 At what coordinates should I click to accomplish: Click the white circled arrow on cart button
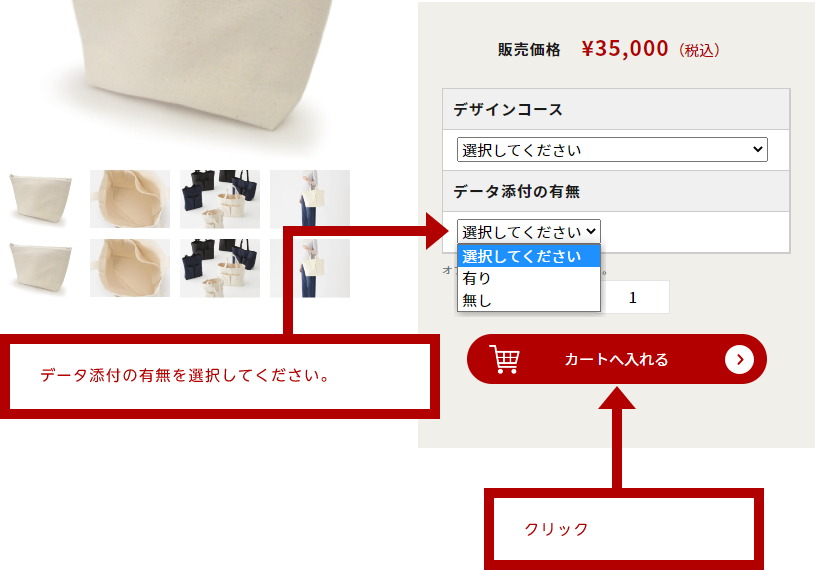click(x=739, y=359)
